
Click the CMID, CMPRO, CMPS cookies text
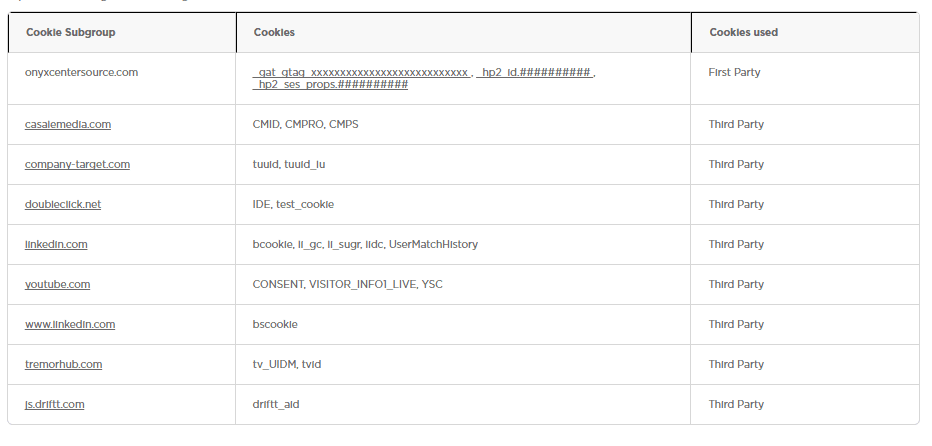[x=305, y=125]
